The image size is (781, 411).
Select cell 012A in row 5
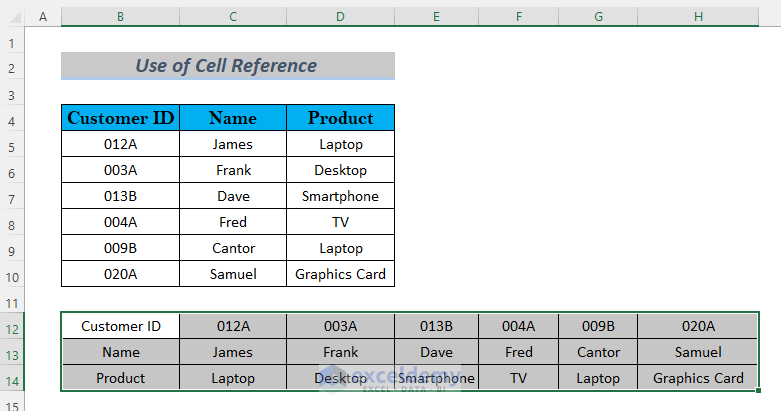(120, 144)
